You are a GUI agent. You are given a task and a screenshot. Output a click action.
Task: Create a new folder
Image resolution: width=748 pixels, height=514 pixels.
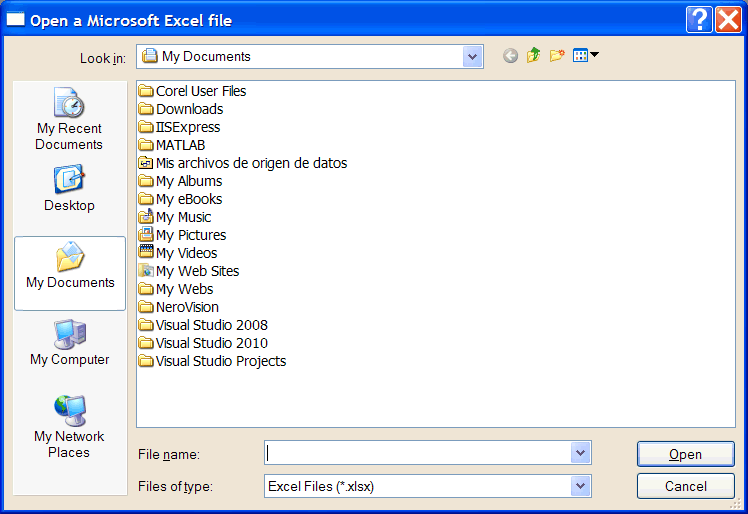(x=557, y=55)
